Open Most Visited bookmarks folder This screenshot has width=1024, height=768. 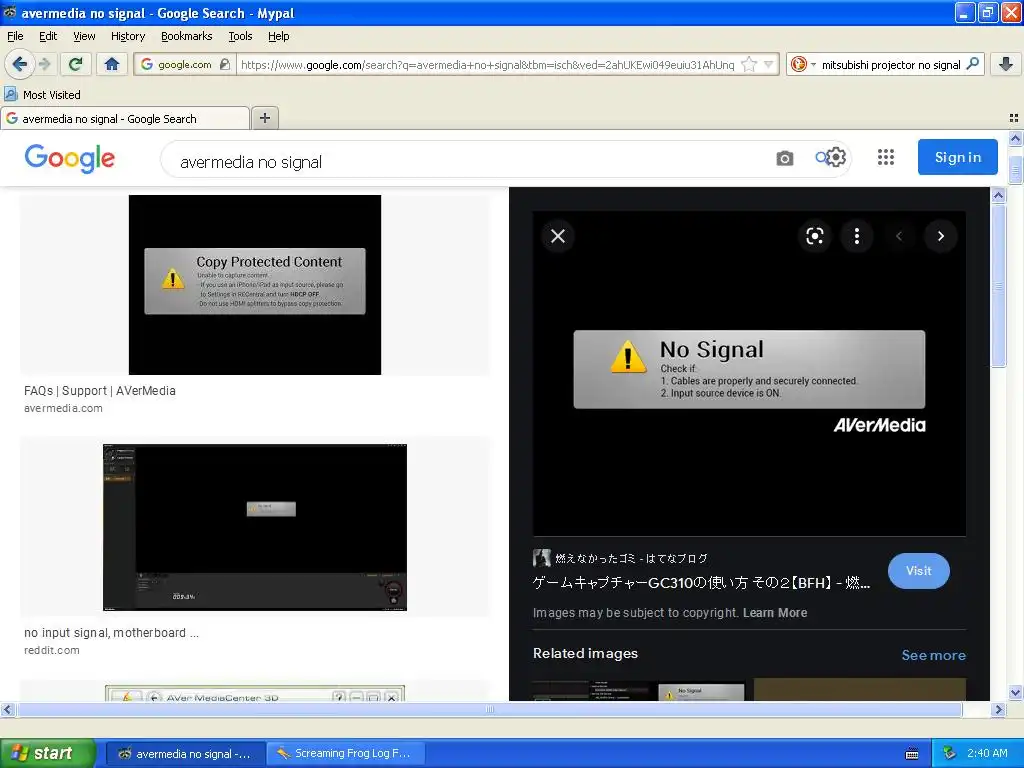point(43,95)
